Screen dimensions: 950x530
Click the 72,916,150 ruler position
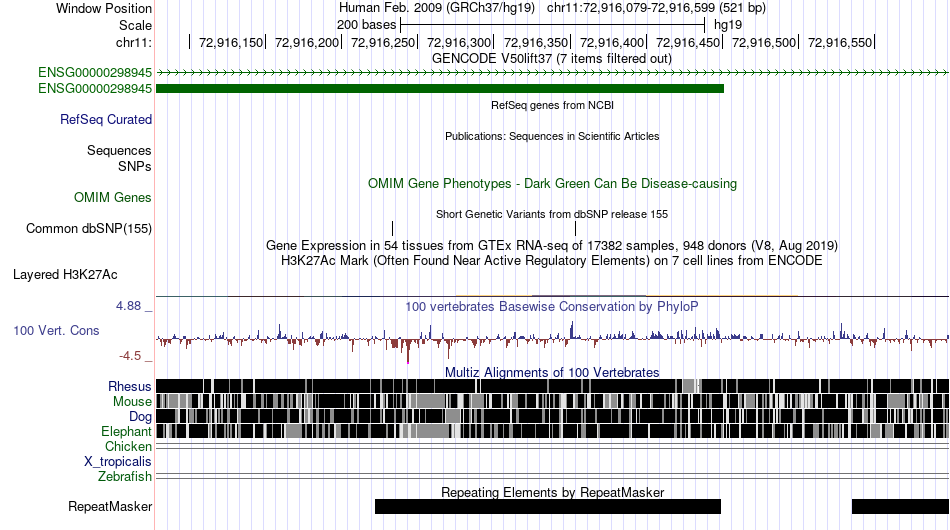(231, 42)
